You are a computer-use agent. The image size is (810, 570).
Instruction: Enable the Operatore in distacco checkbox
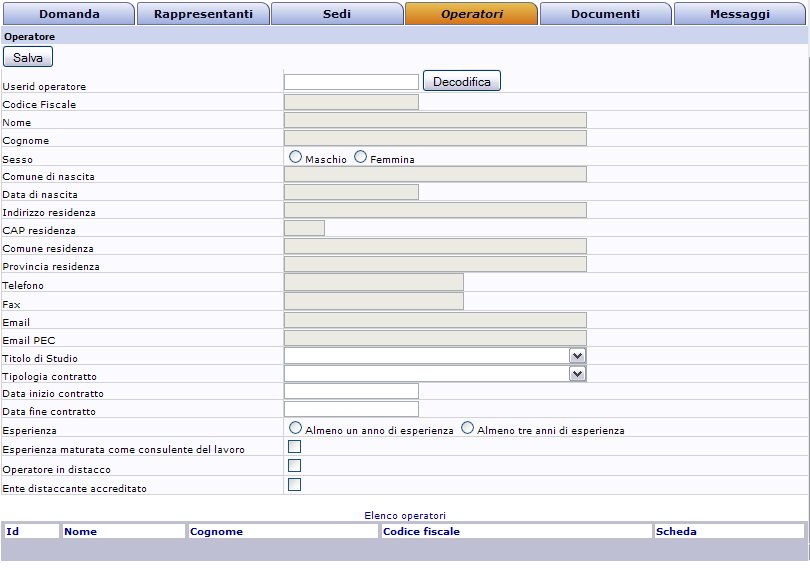point(294,465)
